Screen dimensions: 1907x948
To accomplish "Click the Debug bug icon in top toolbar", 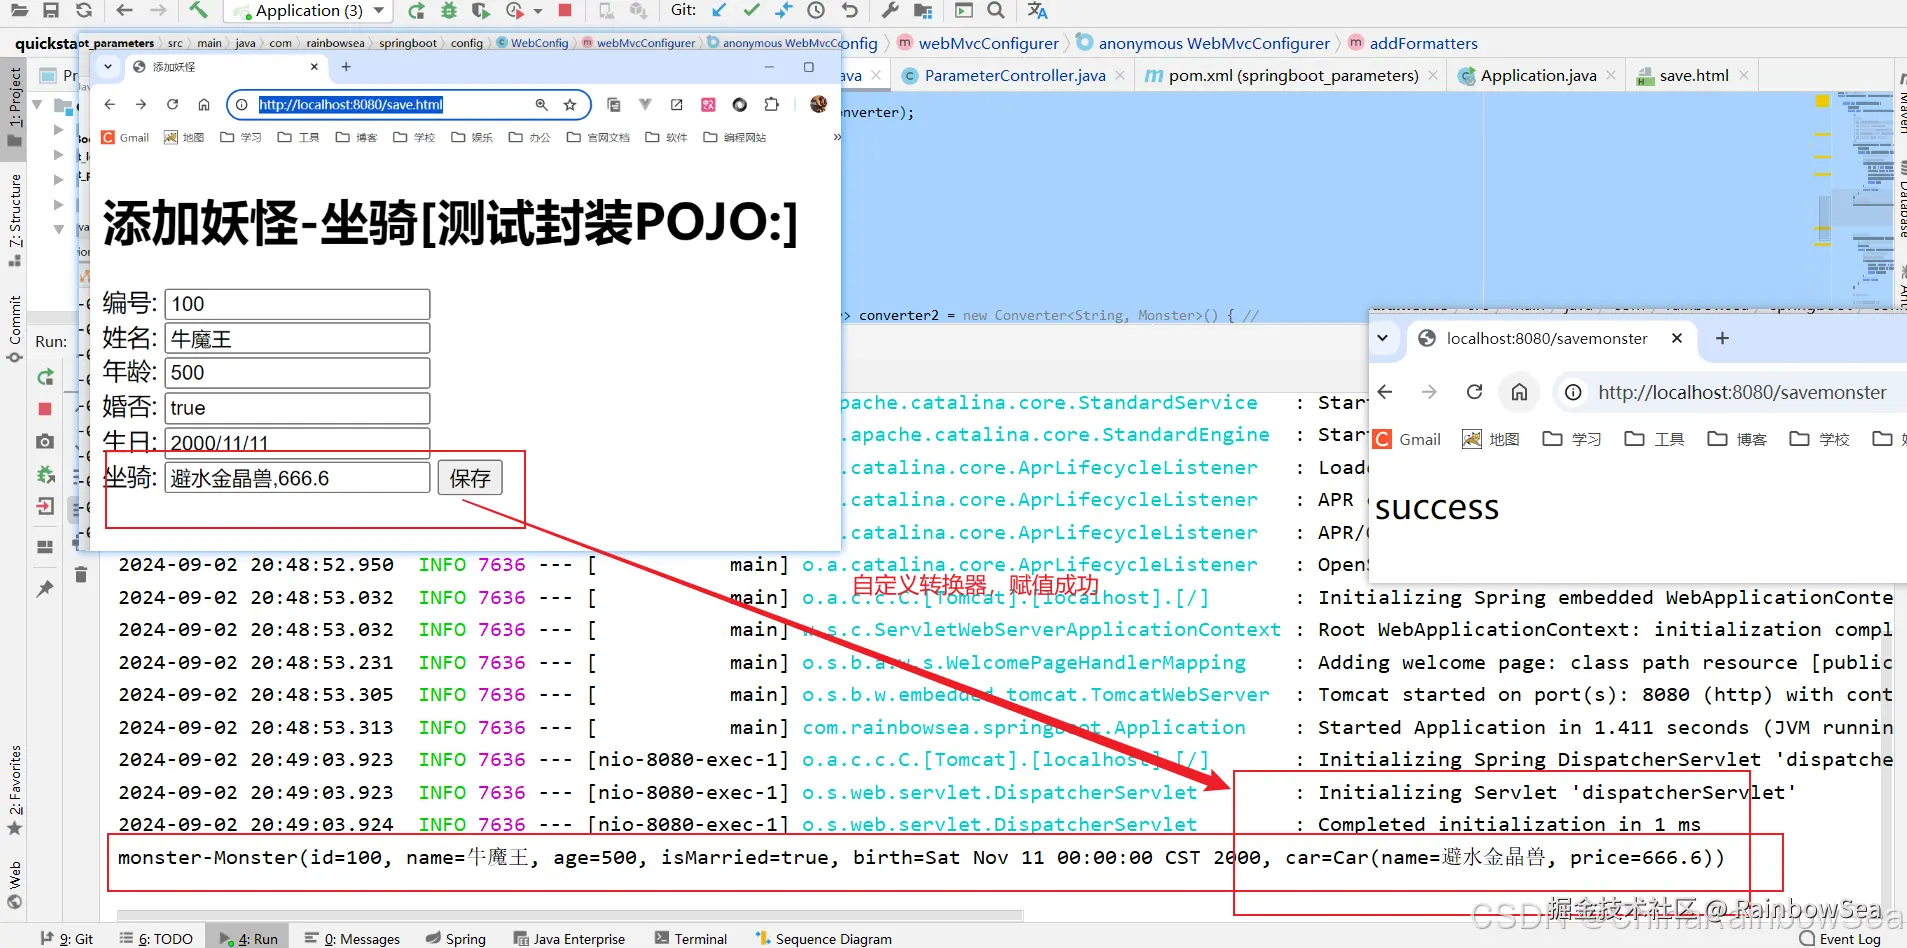I will click(449, 11).
